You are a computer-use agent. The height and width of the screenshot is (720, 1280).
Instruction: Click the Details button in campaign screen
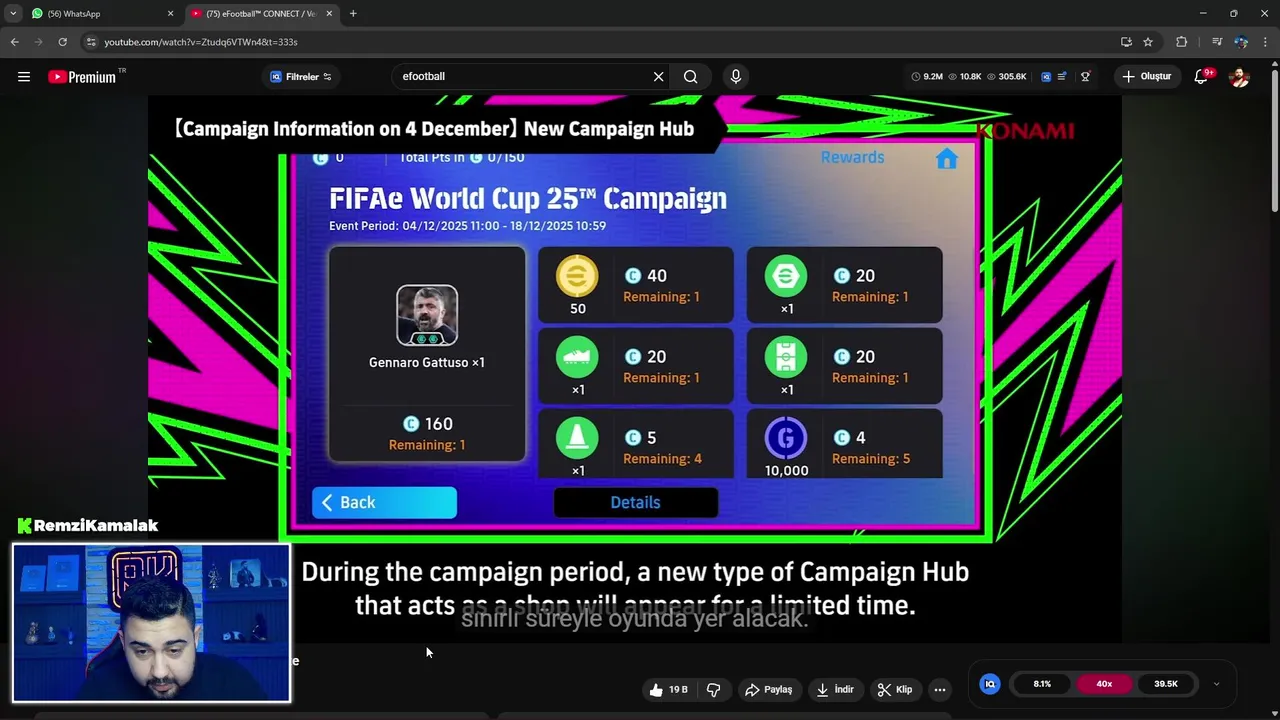pos(635,503)
